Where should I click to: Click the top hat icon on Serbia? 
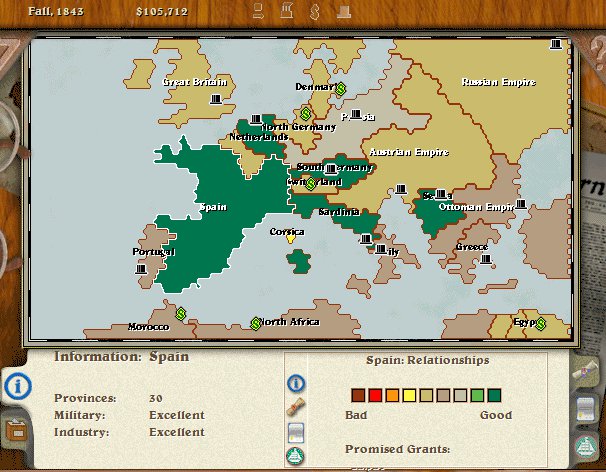click(441, 194)
